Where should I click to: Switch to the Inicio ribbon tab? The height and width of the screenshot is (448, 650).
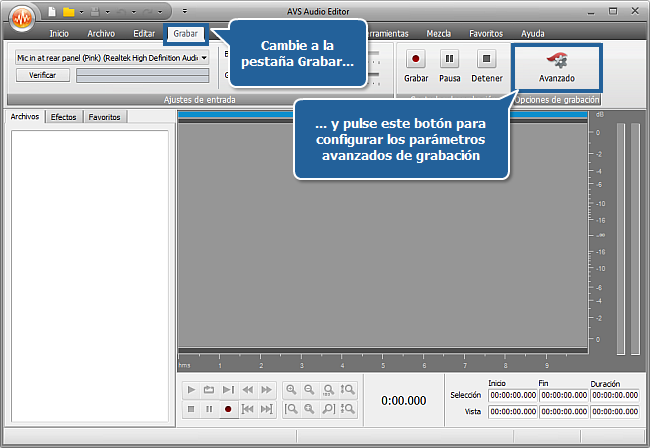[x=59, y=34]
